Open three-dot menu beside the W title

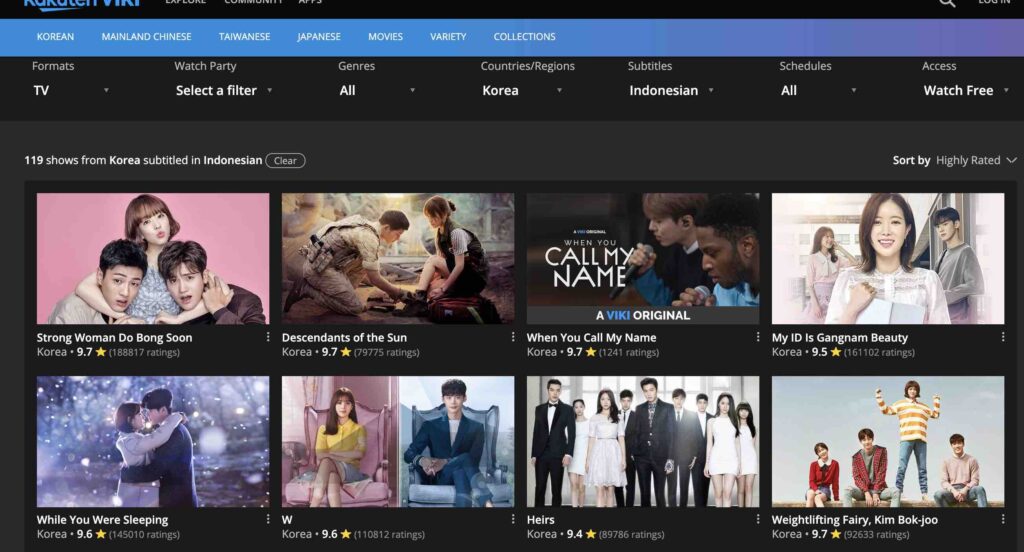tap(513, 519)
